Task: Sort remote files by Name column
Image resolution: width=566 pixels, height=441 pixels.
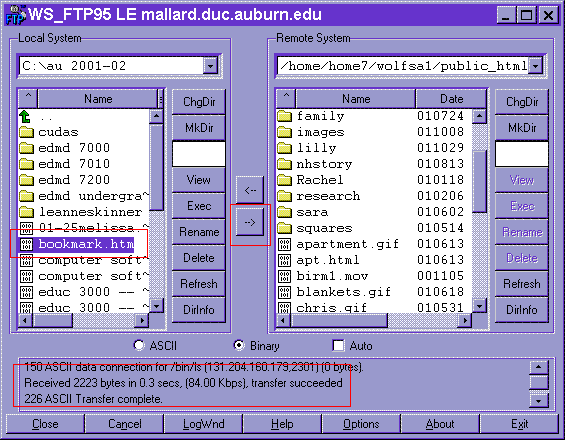Action: (356, 99)
